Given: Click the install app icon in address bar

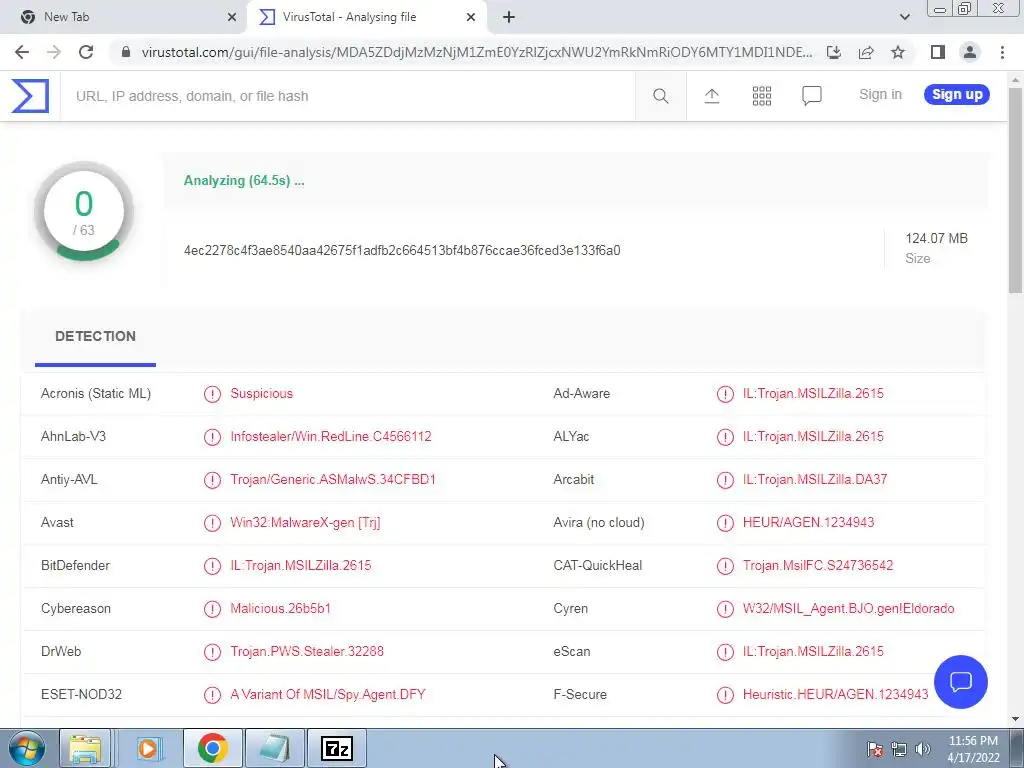Looking at the screenshot, I should (834, 52).
